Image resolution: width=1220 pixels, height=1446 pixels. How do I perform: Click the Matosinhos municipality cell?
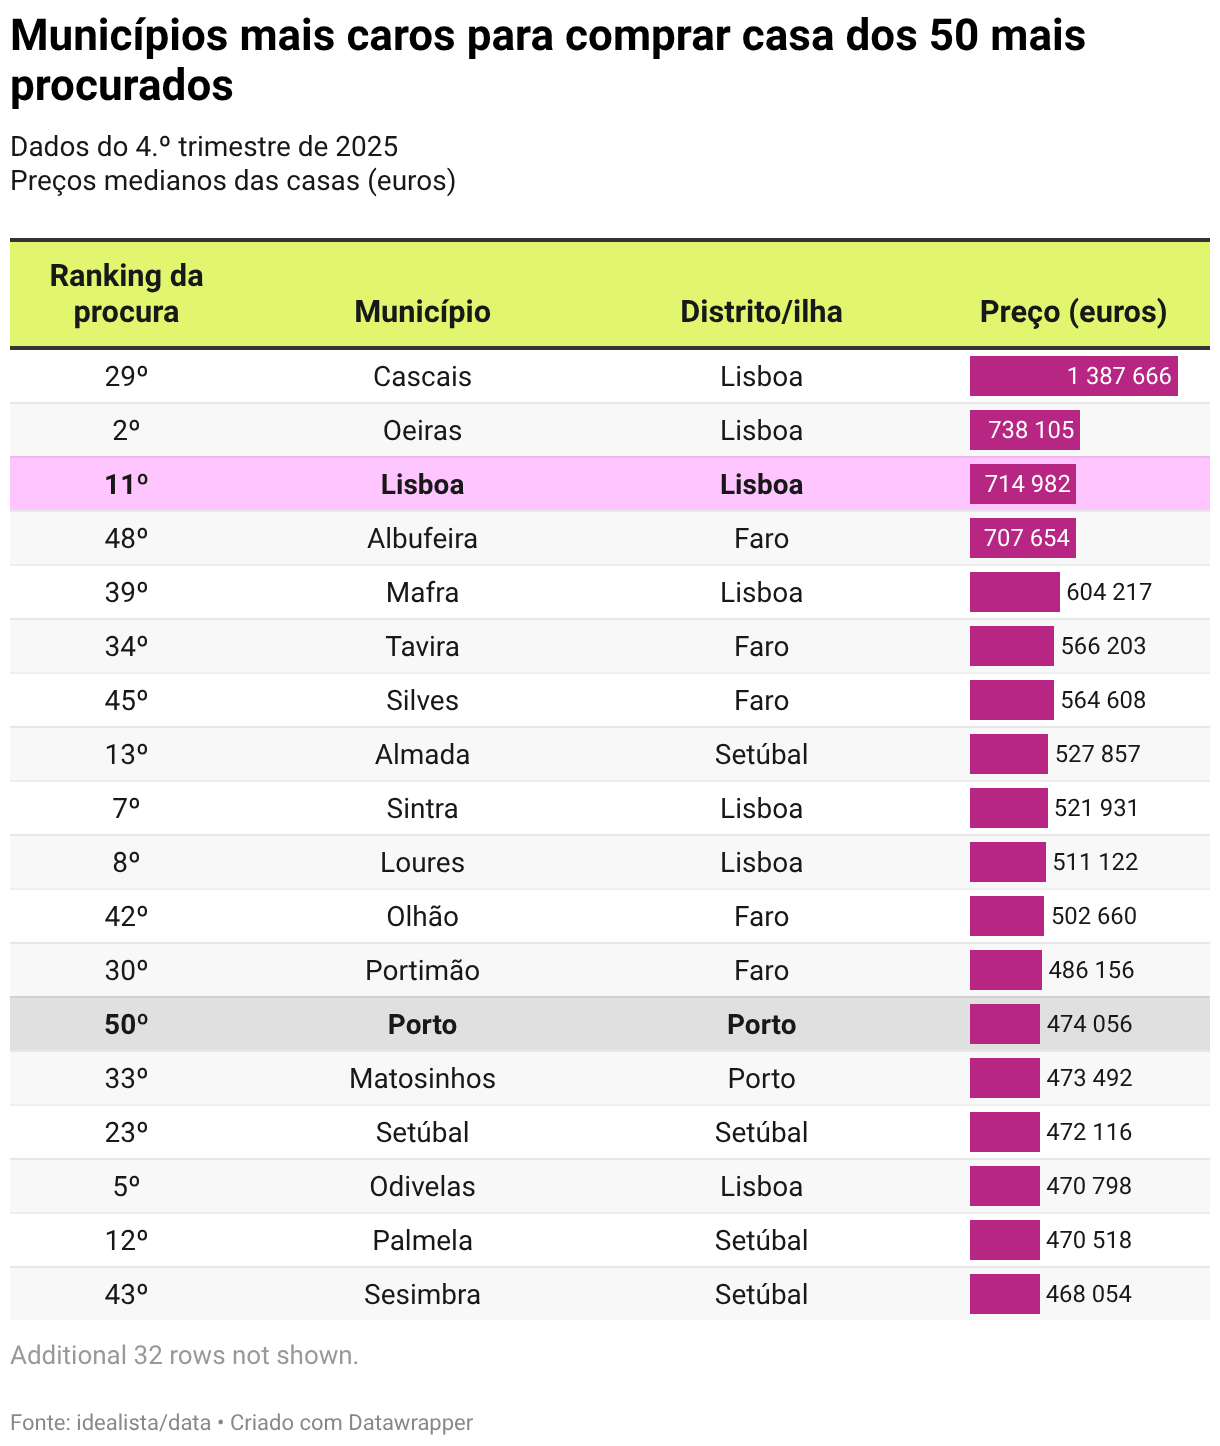point(422,1078)
